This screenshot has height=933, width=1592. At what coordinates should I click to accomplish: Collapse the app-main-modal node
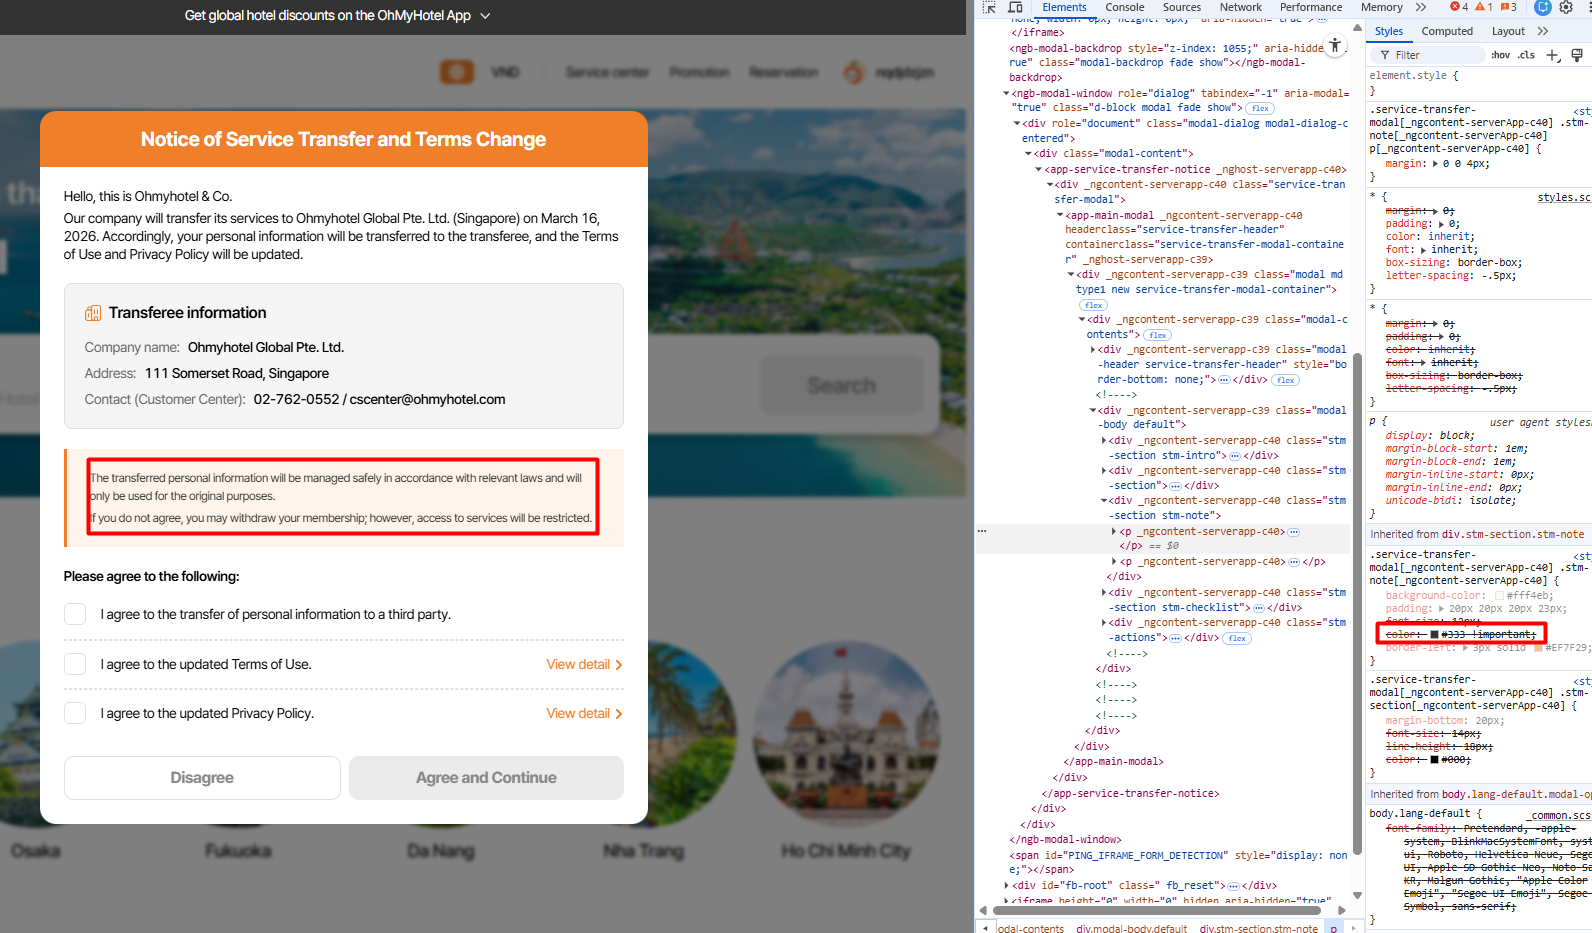[1060, 215]
